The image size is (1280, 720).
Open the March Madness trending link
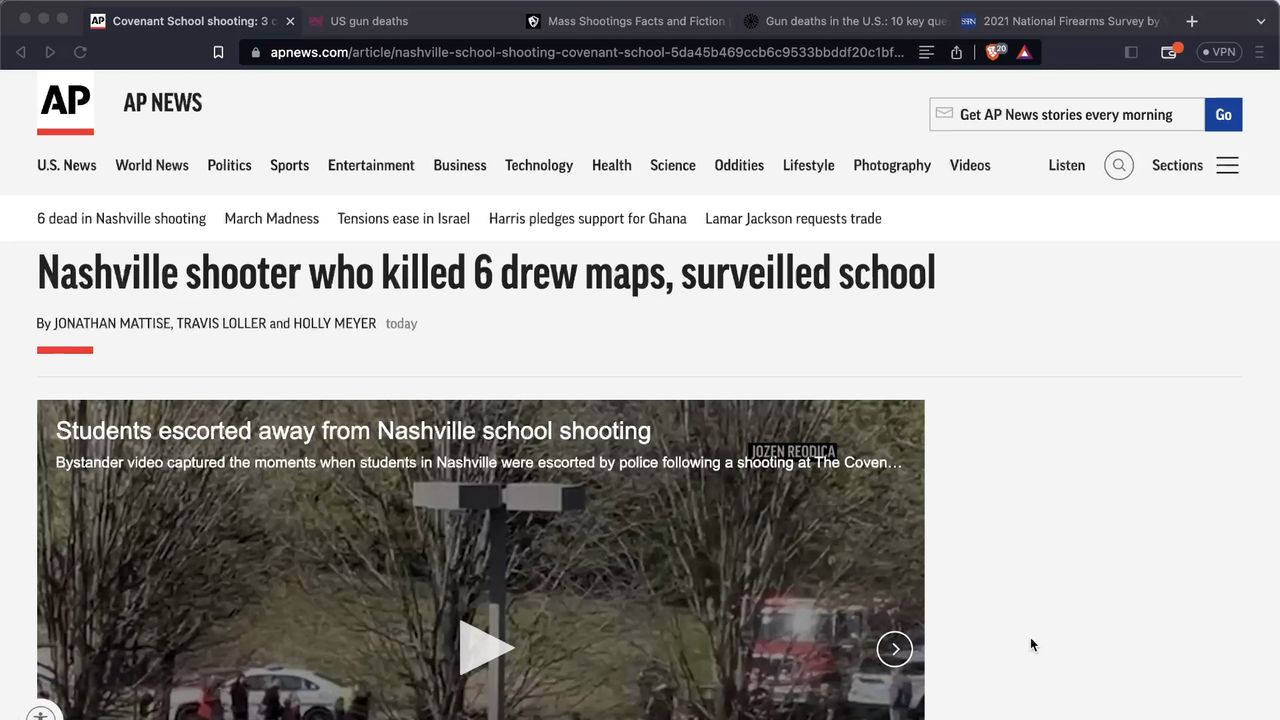click(271, 218)
